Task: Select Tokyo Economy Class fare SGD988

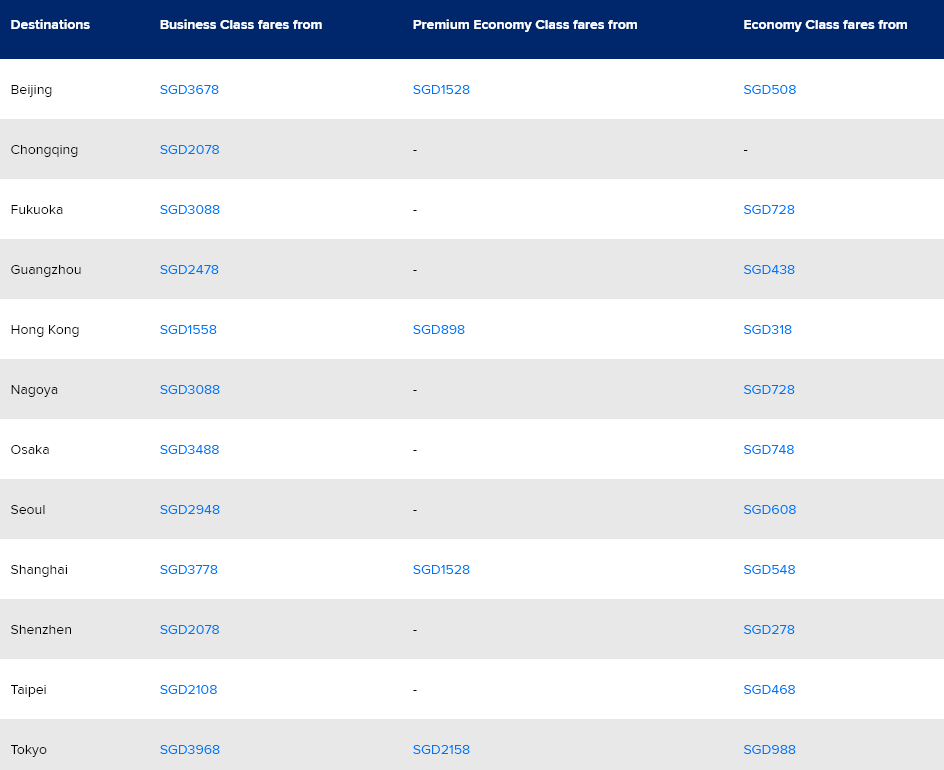Action: (769, 750)
